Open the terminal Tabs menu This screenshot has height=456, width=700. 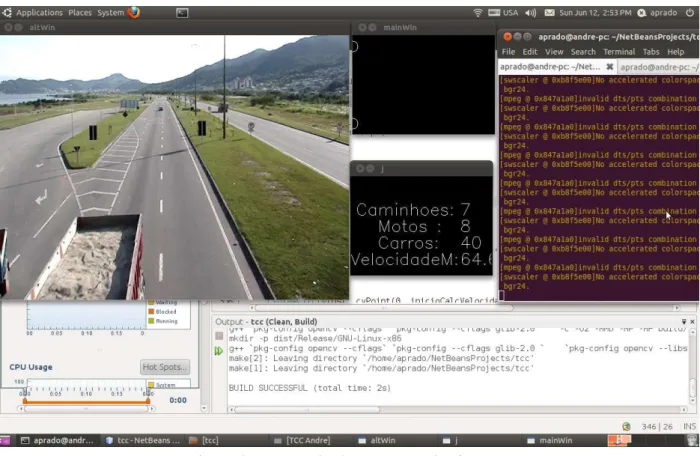[651, 52]
